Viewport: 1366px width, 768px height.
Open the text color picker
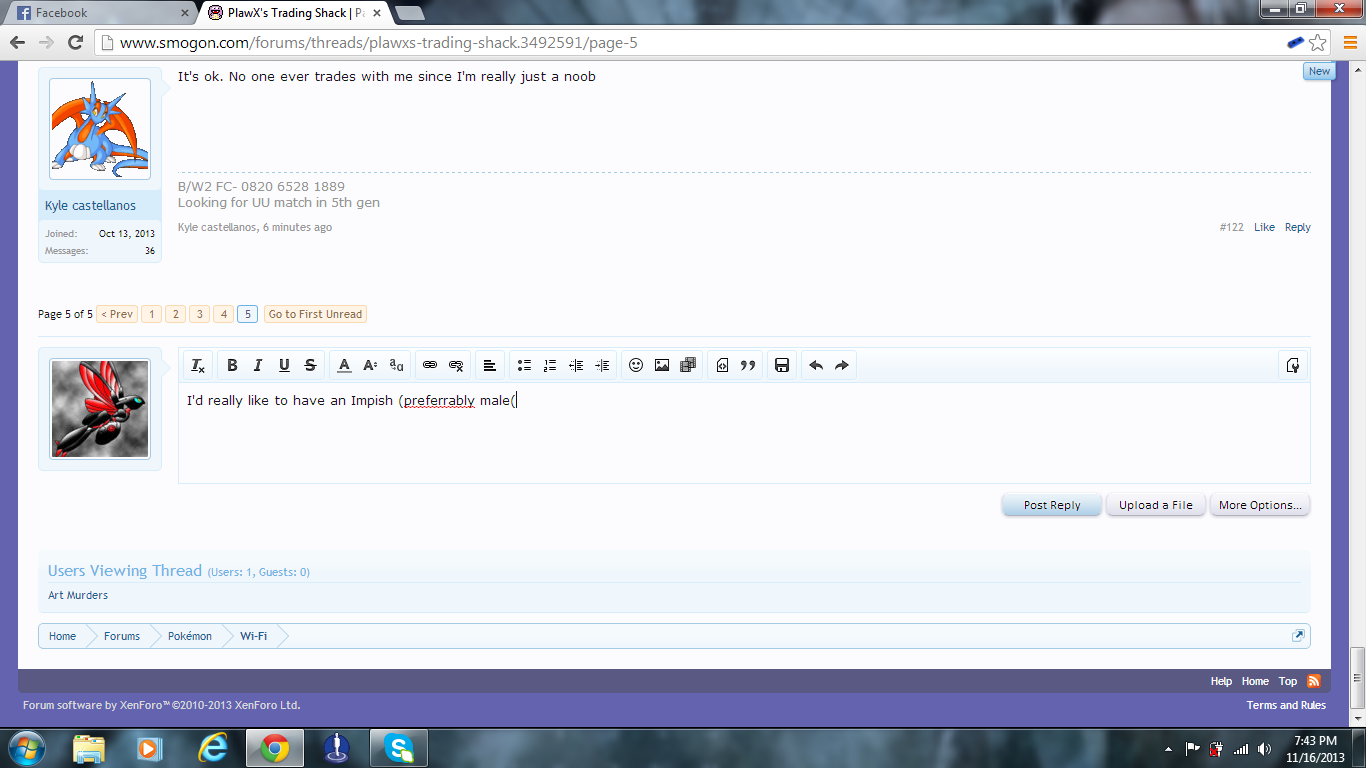point(344,366)
